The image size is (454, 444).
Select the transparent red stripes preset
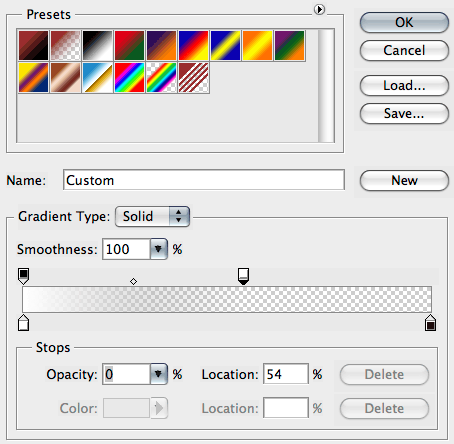193,77
